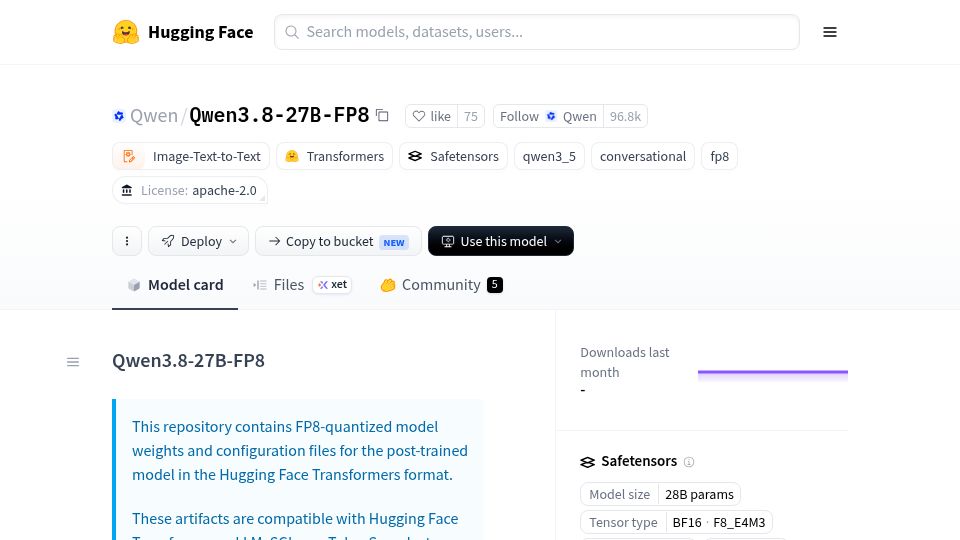960x540 pixels.
Task: Open the Qwen3.8-27B-FP8 title link
Action: pyautogui.click(x=279, y=115)
